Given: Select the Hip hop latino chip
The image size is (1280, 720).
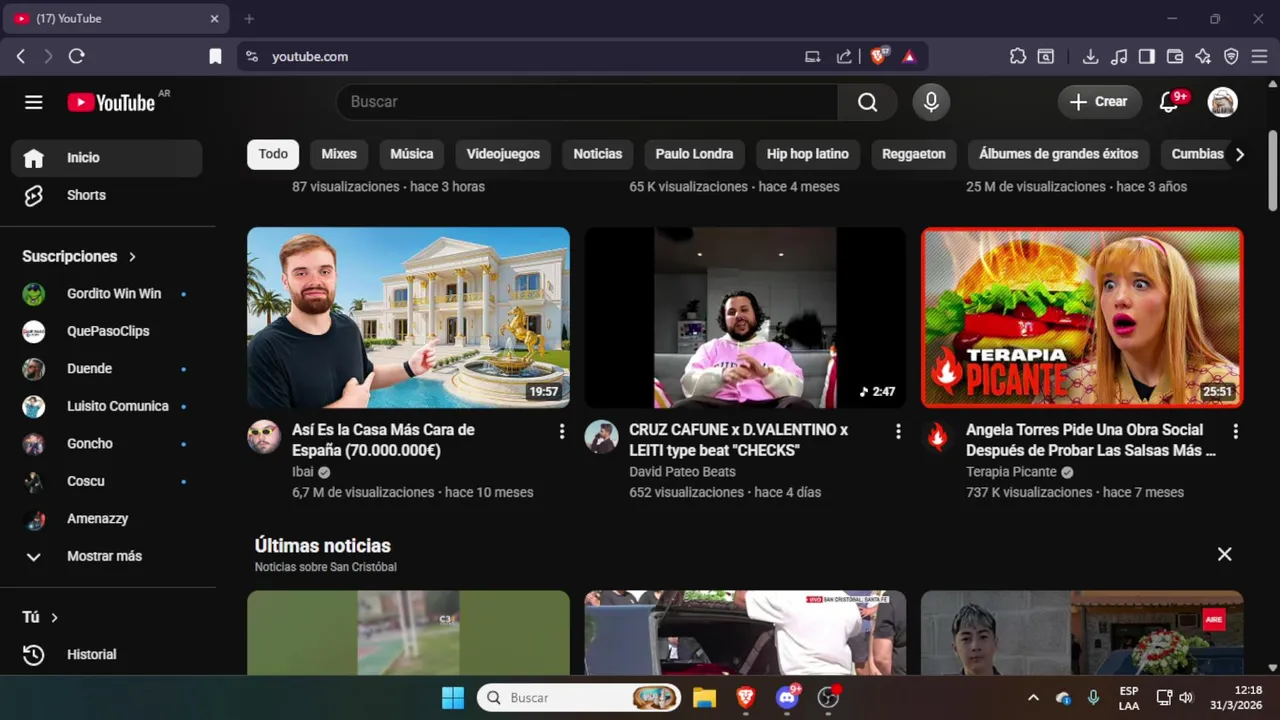Looking at the screenshot, I should pyautogui.click(x=808, y=154).
